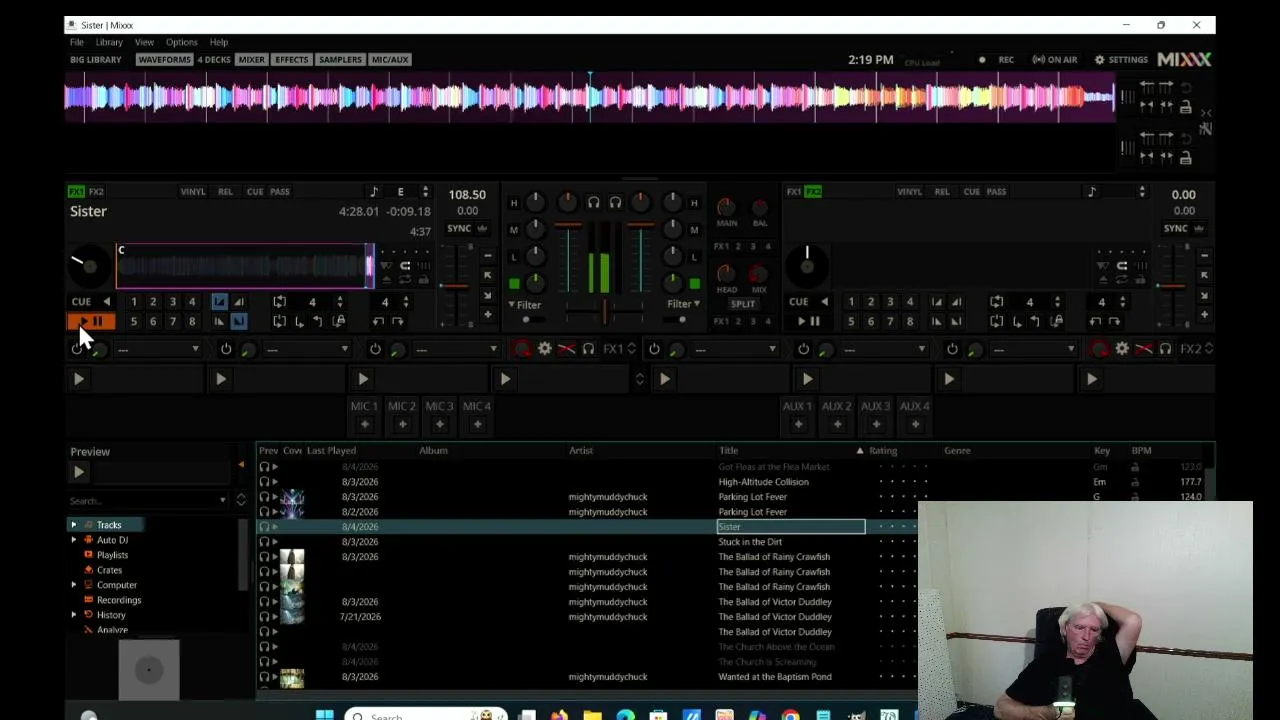The width and height of the screenshot is (1280, 720).
Task: Click deck 1 play/pause button
Action: (x=91, y=321)
